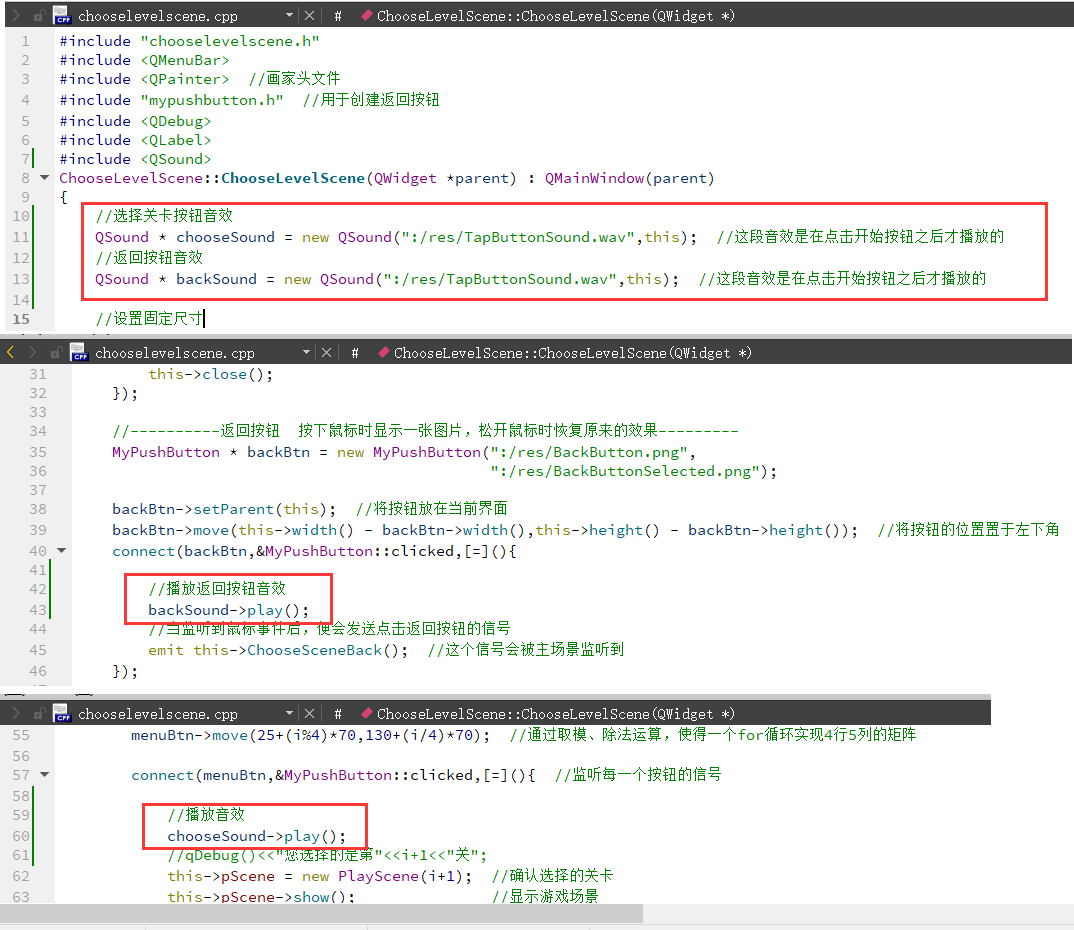Collapse the lambda fold arrow at line 57
Image resolution: width=1074 pixels, height=930 pixels.
[45, 775]
